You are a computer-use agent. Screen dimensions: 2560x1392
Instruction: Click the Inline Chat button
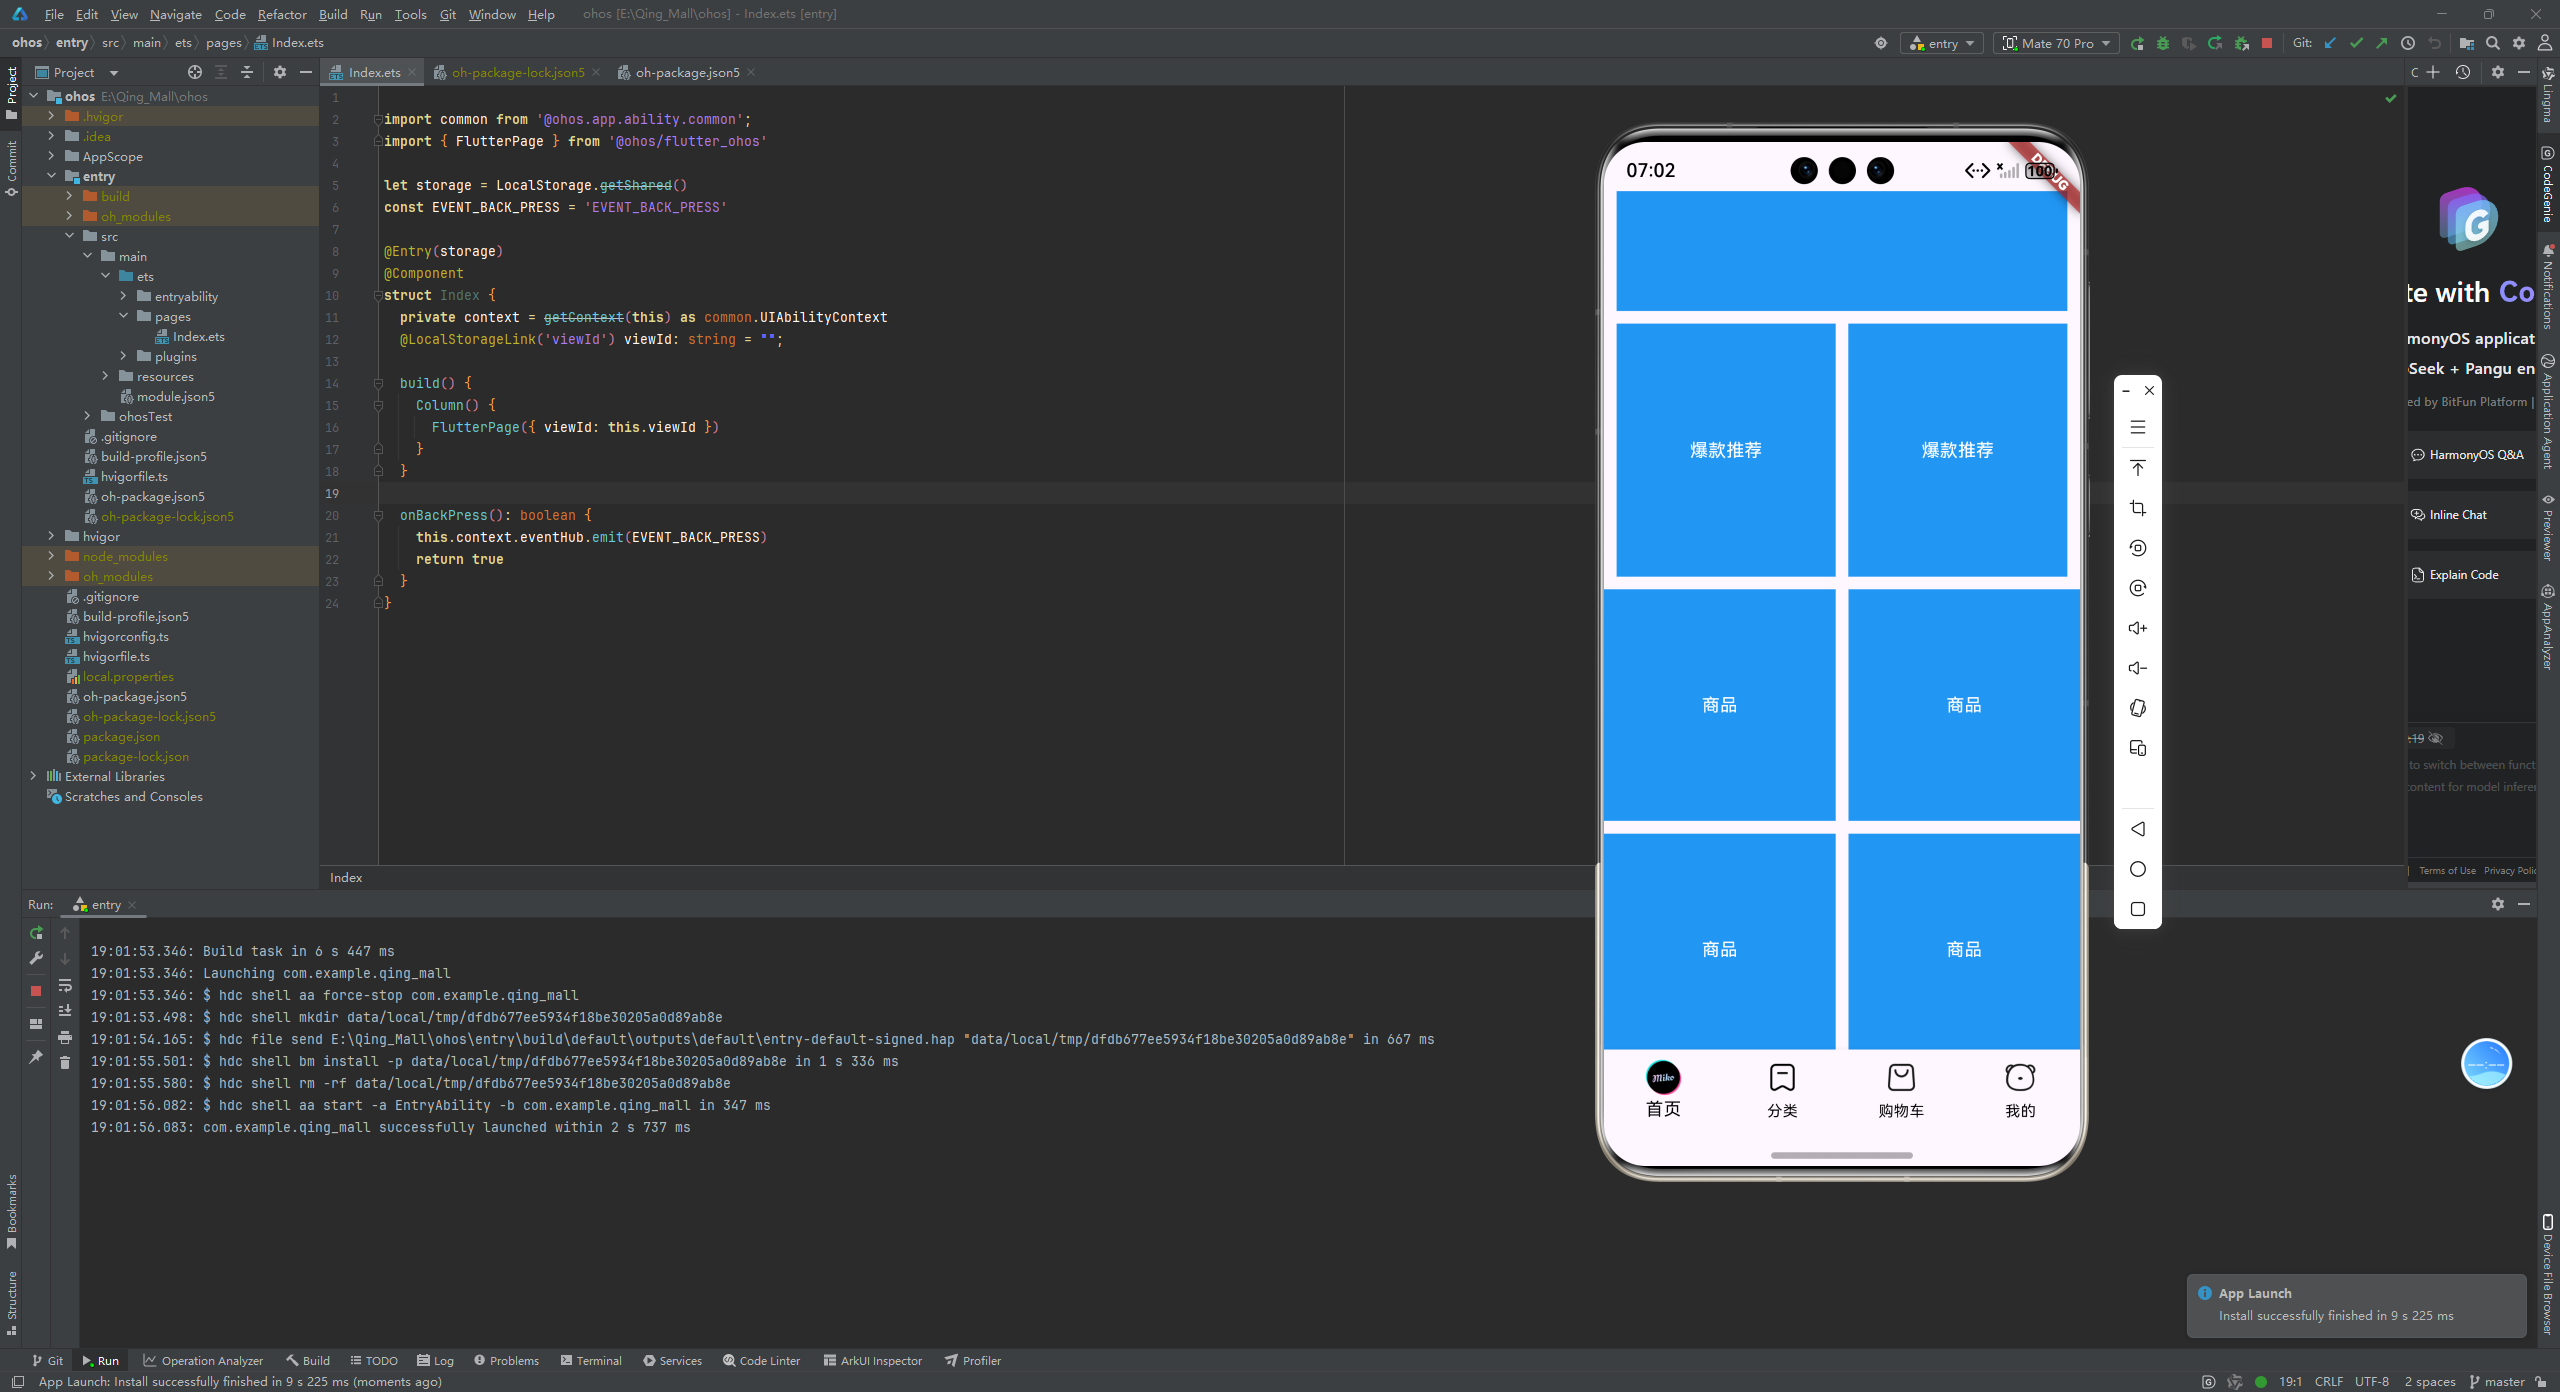(2457, 515)
